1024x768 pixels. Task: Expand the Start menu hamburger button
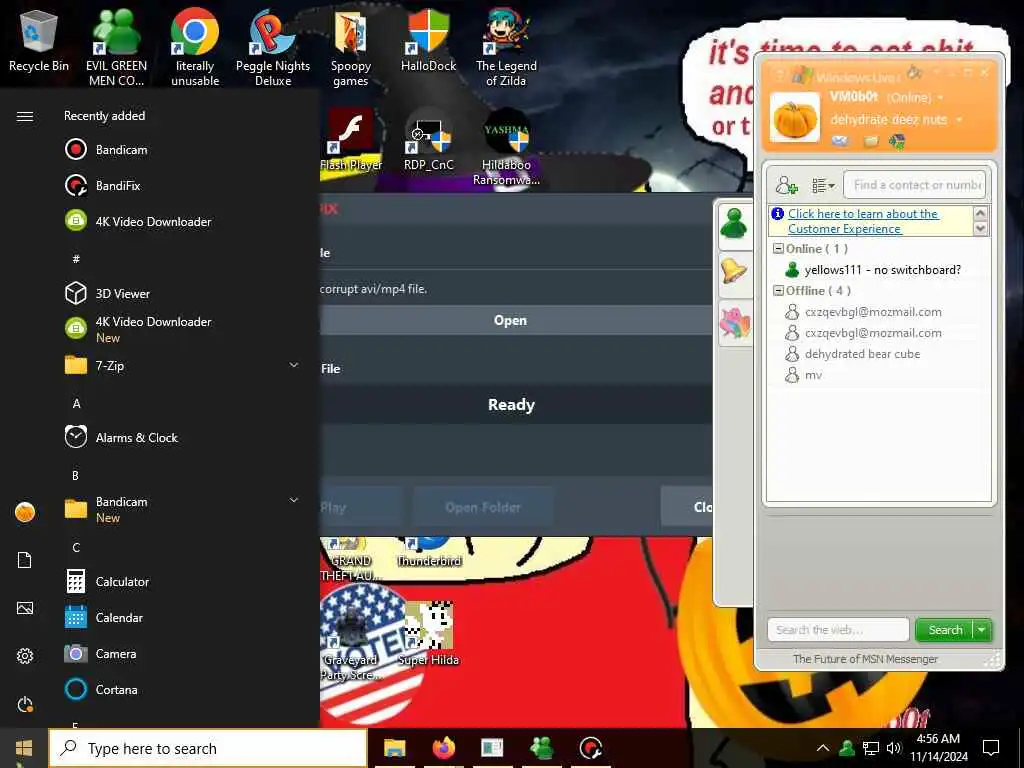[x=25, y=116]
